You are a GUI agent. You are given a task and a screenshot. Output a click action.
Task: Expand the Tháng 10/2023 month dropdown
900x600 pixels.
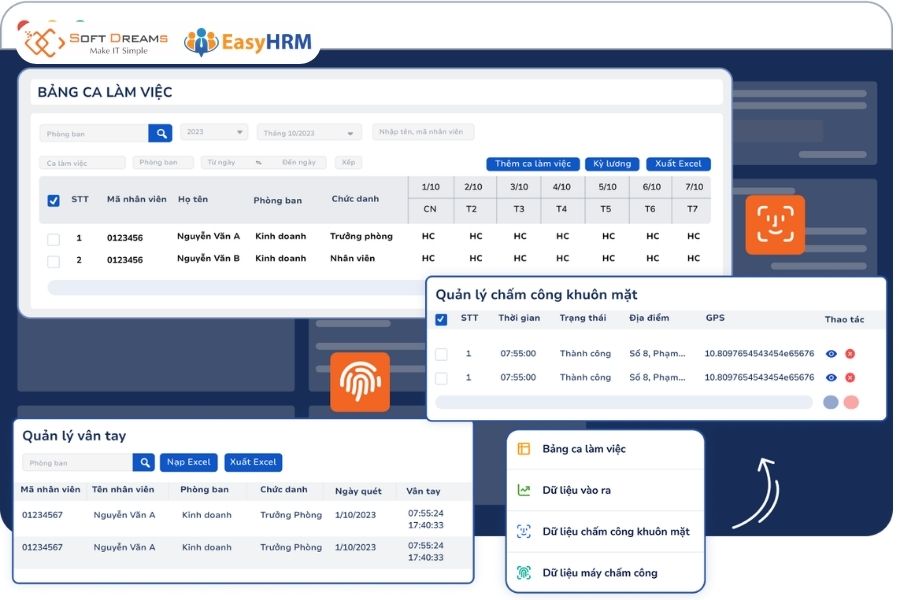[x=309, y=133]
